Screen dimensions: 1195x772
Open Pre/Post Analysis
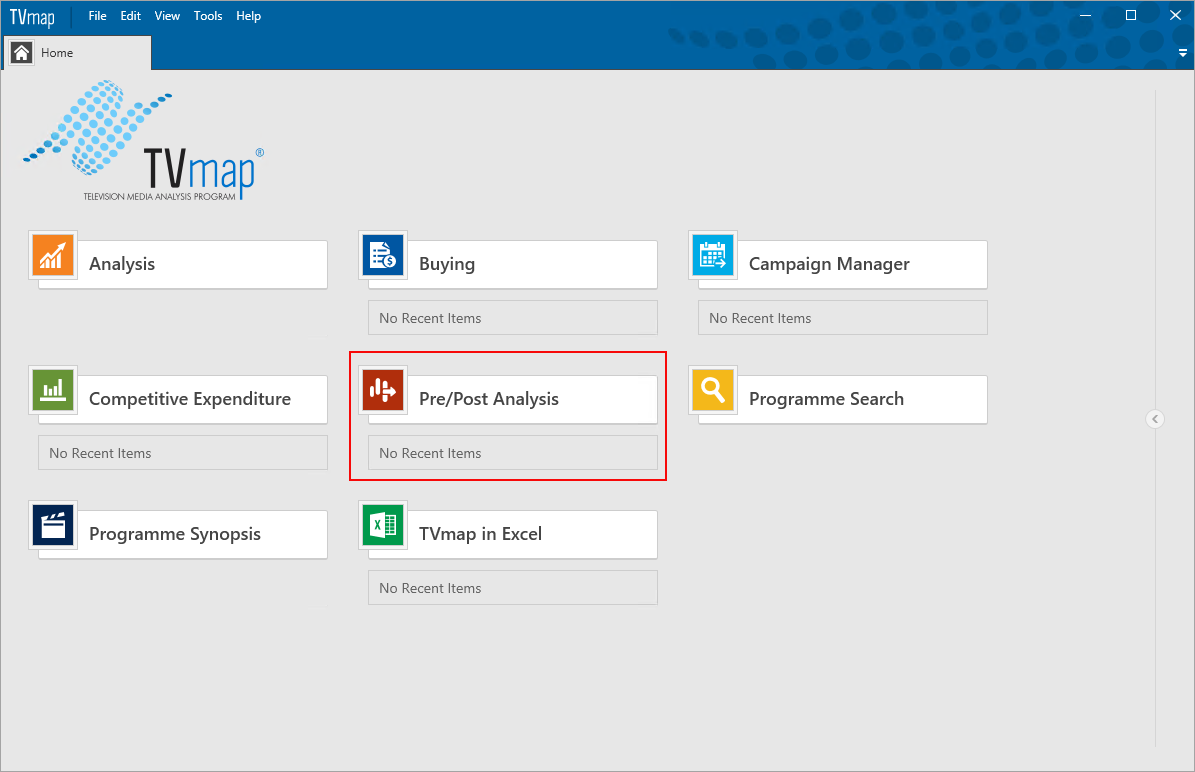pyautogui.click(x=513, y=399)
